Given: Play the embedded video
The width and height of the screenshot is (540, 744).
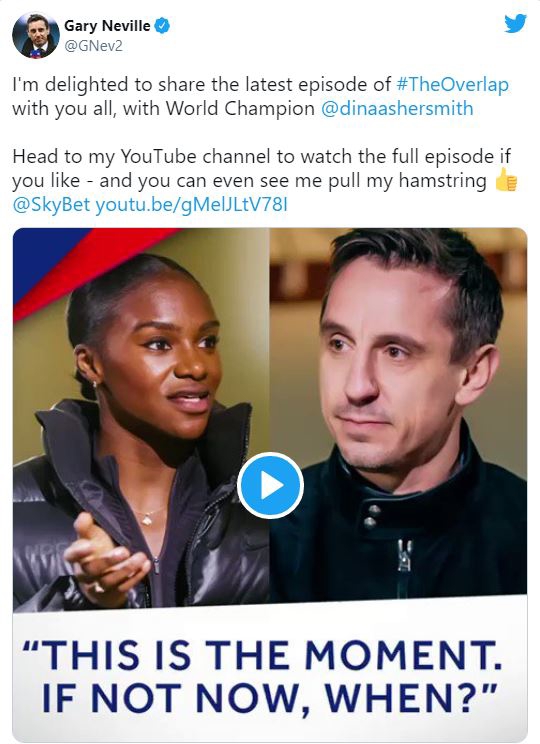Looking at the screenshot, I should [270, 485].
